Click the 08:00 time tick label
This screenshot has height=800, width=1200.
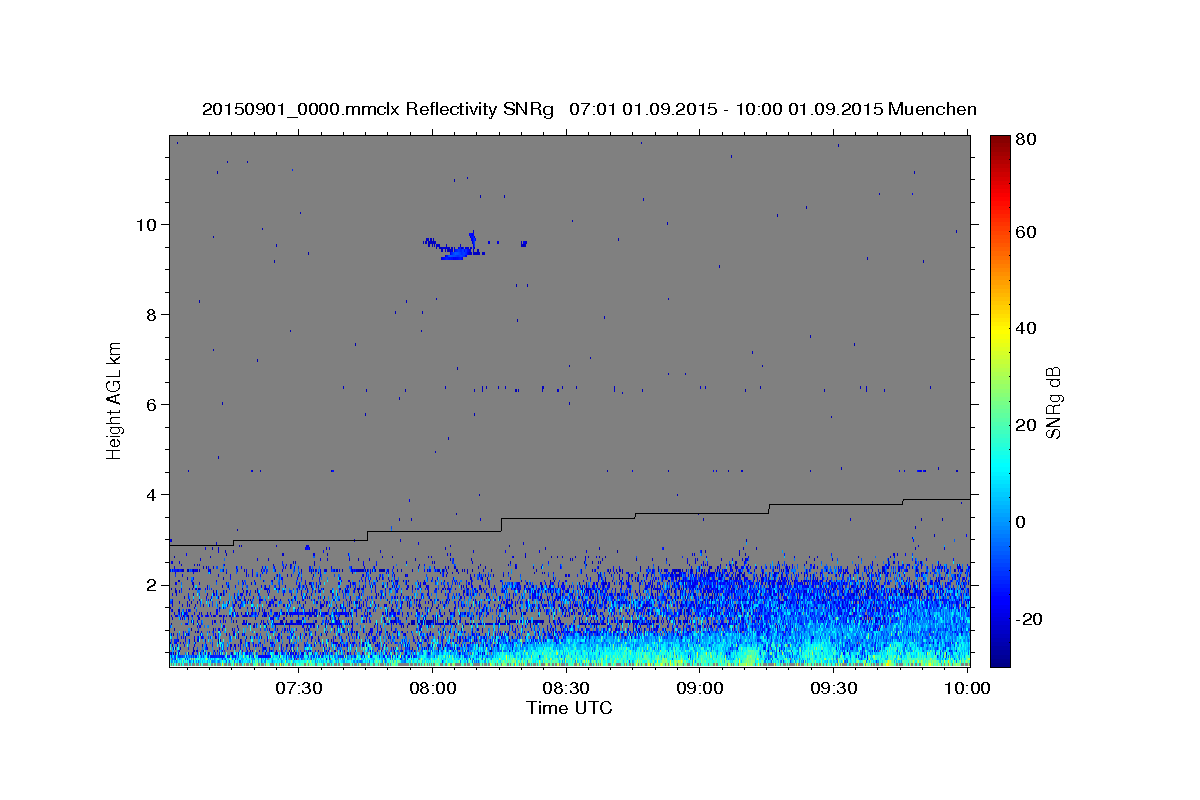pos(433,689)
